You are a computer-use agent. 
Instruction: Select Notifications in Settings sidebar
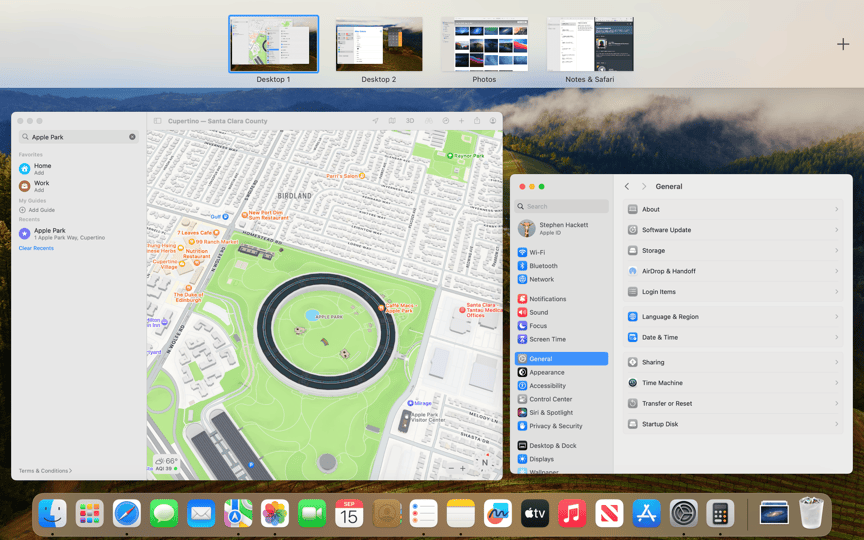[561, 299]
